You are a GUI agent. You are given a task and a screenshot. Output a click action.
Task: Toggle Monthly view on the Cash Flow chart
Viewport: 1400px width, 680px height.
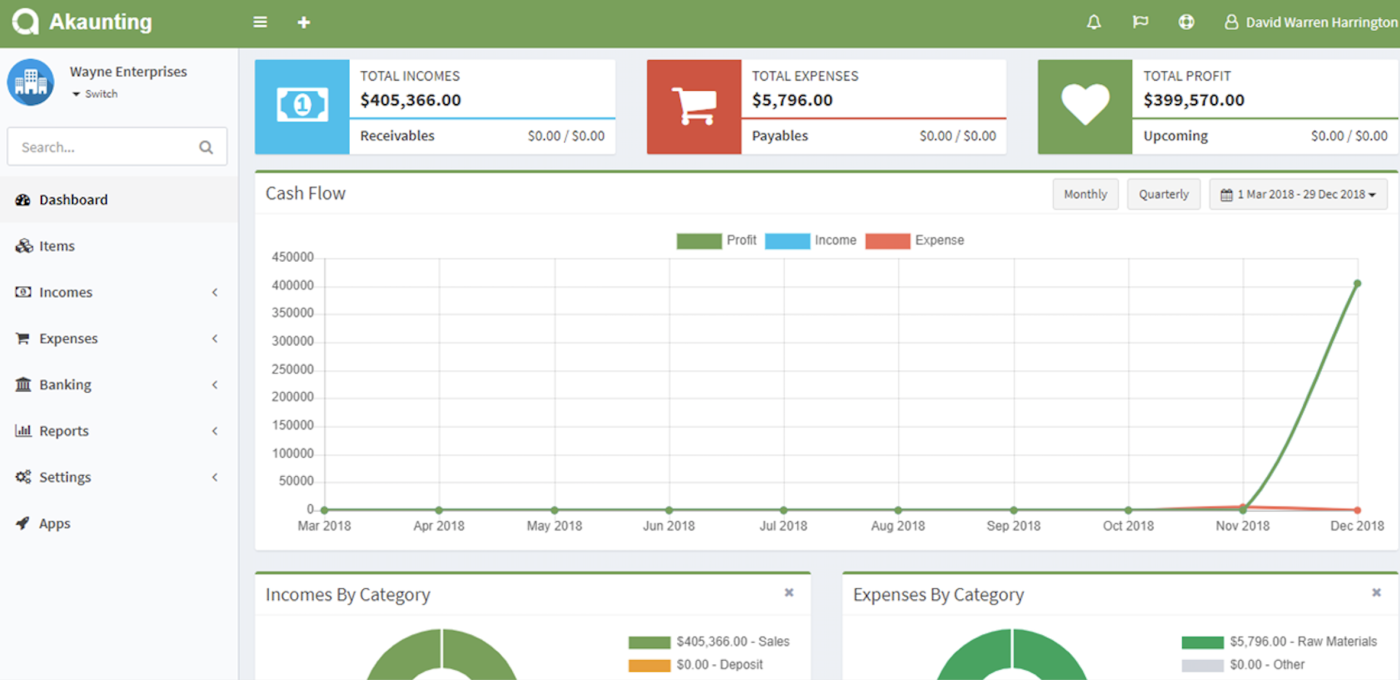(1085, 194)
